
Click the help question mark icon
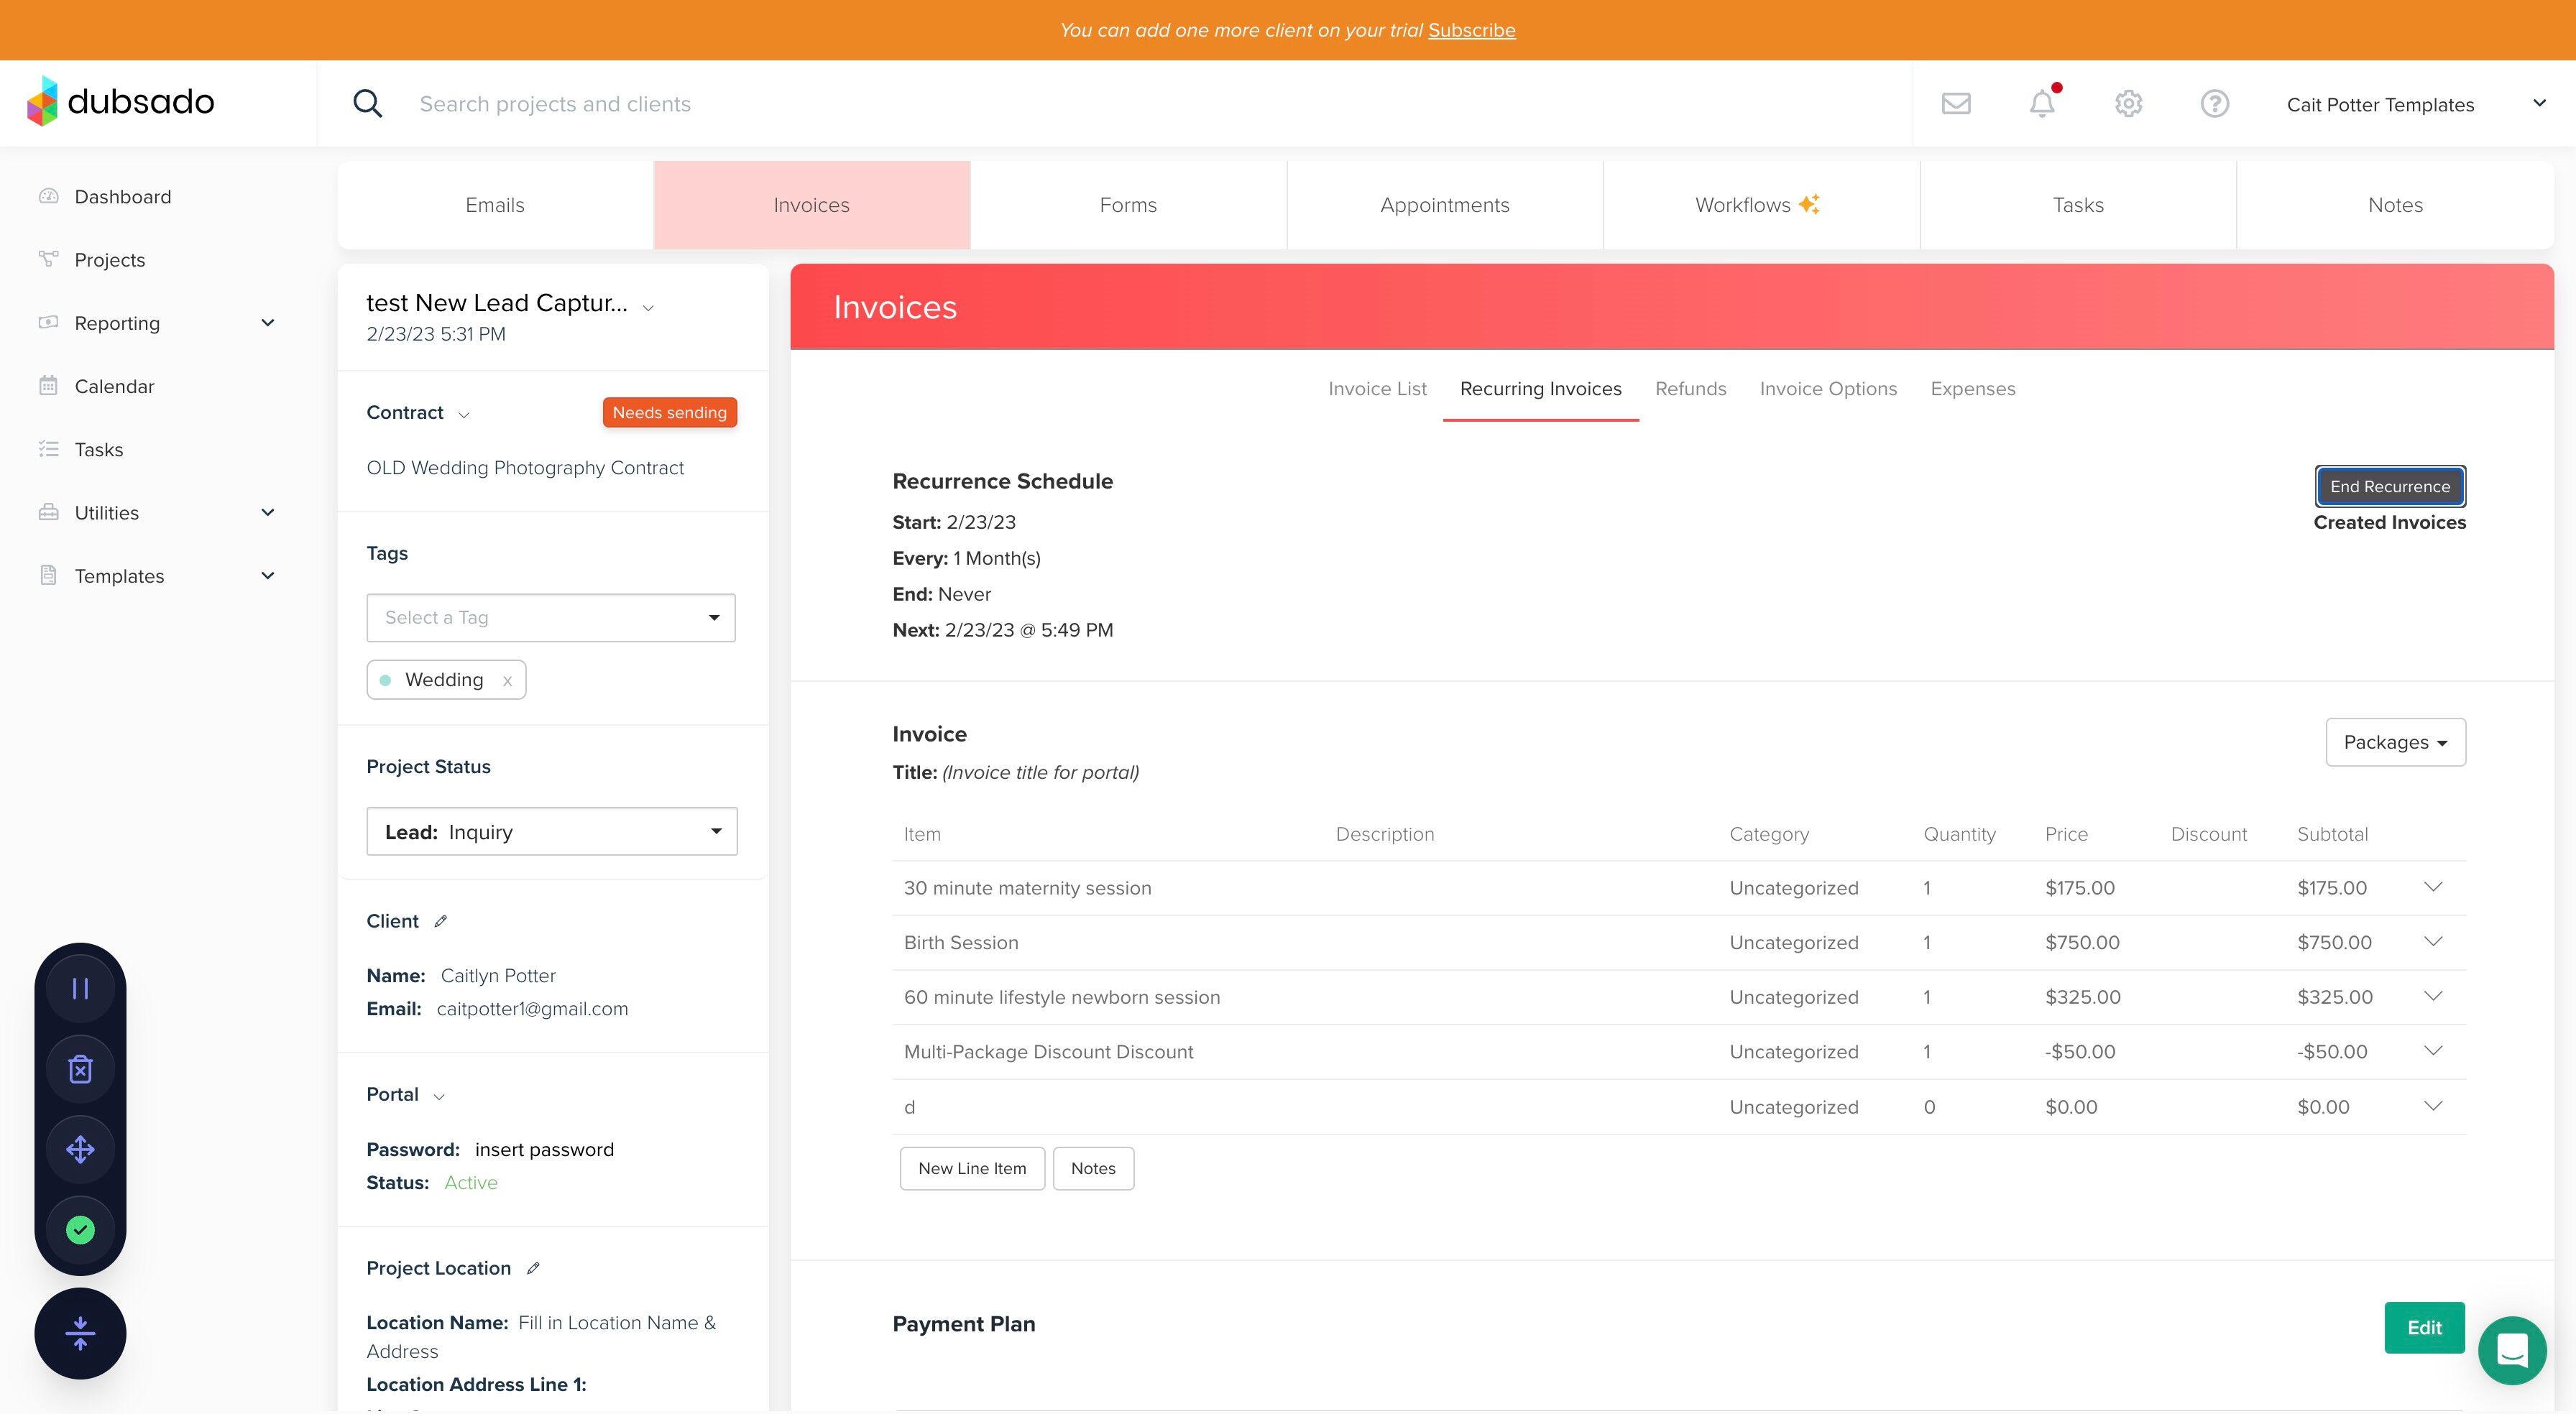(2214, 103)
